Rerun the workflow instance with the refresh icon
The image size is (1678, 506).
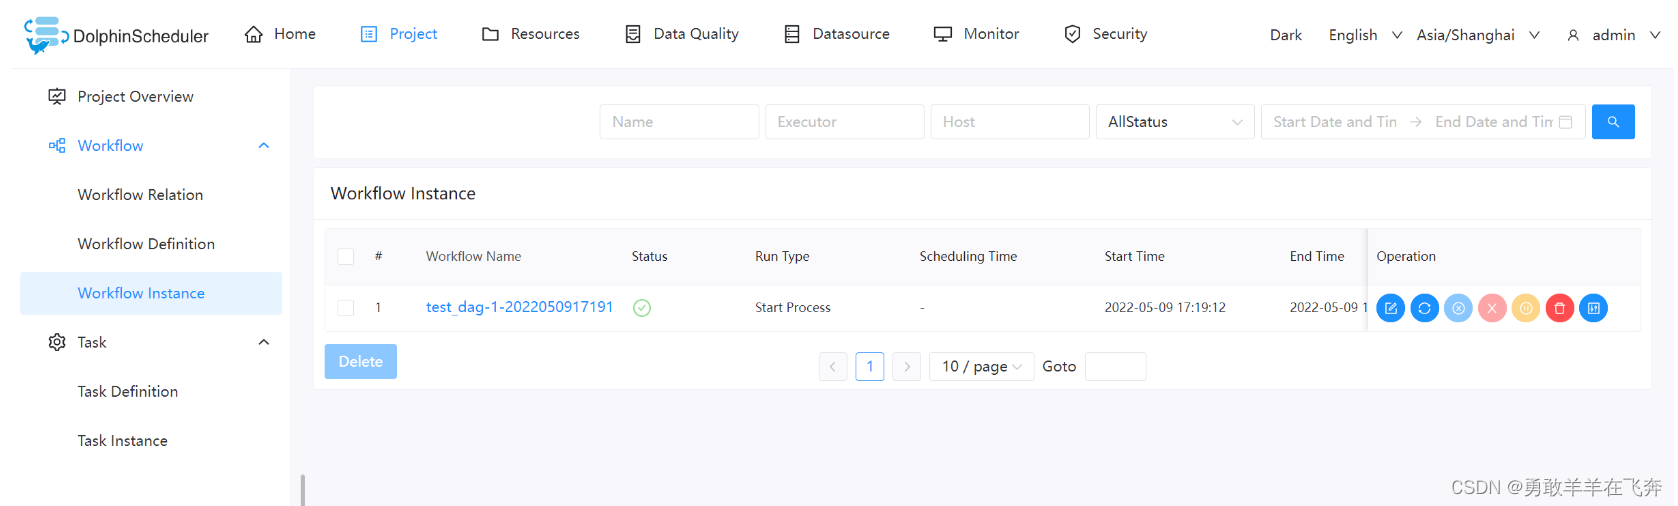(x=1424, y=308)
